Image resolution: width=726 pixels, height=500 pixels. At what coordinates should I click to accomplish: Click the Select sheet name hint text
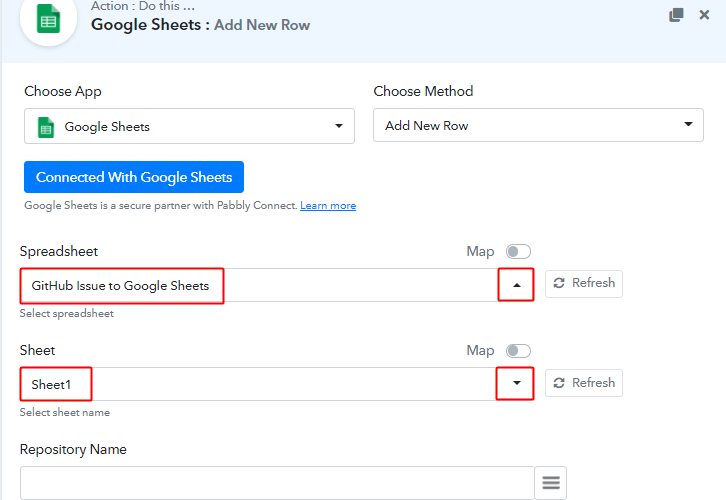tap(65, 412)
